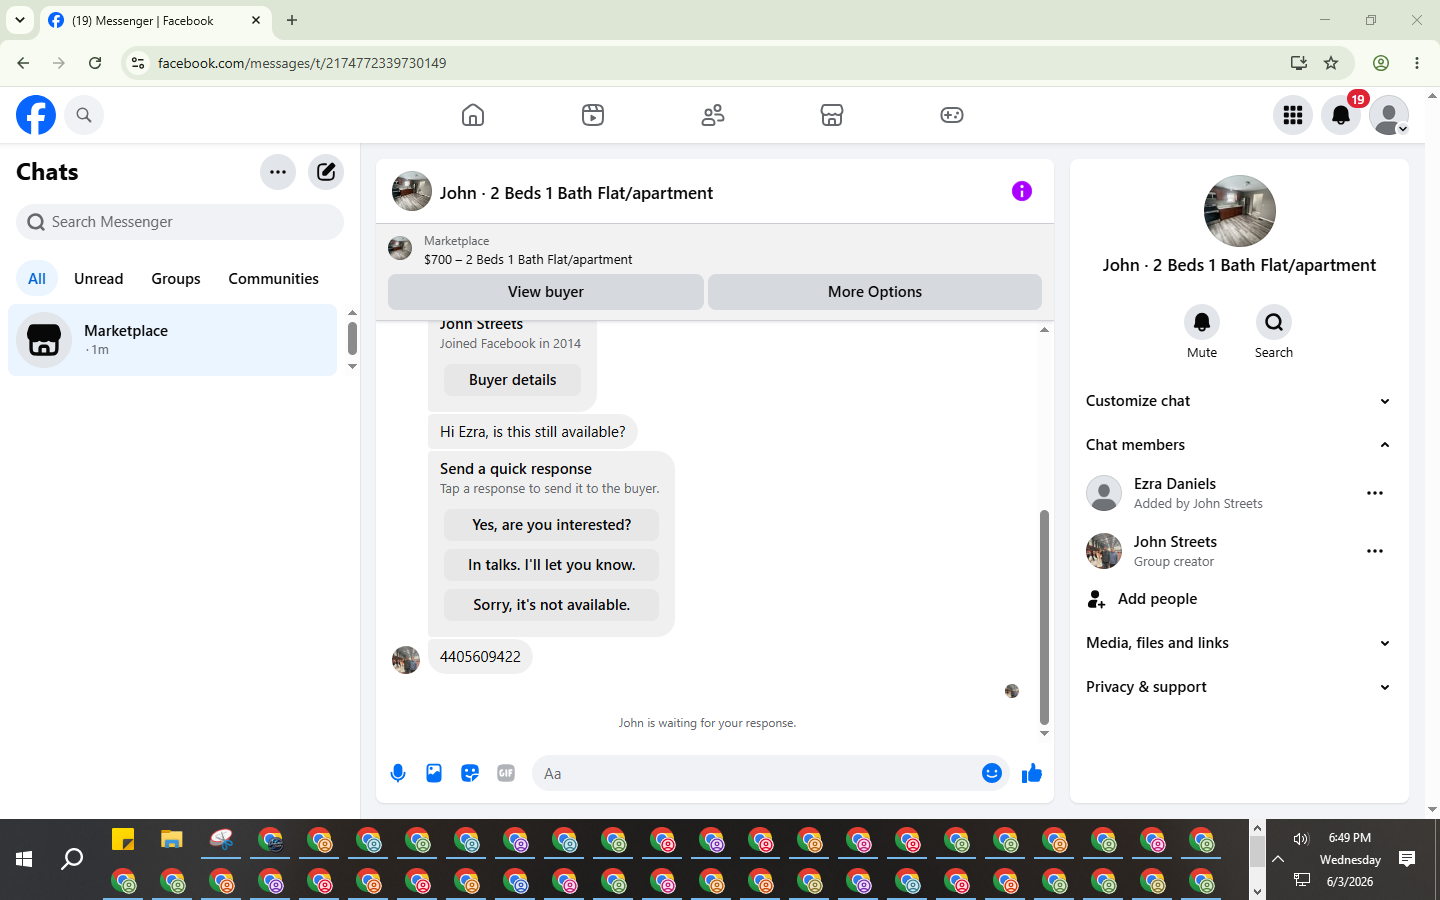Expand the Customize chat section
1440x900 pixels.
tap(1239, 401)
